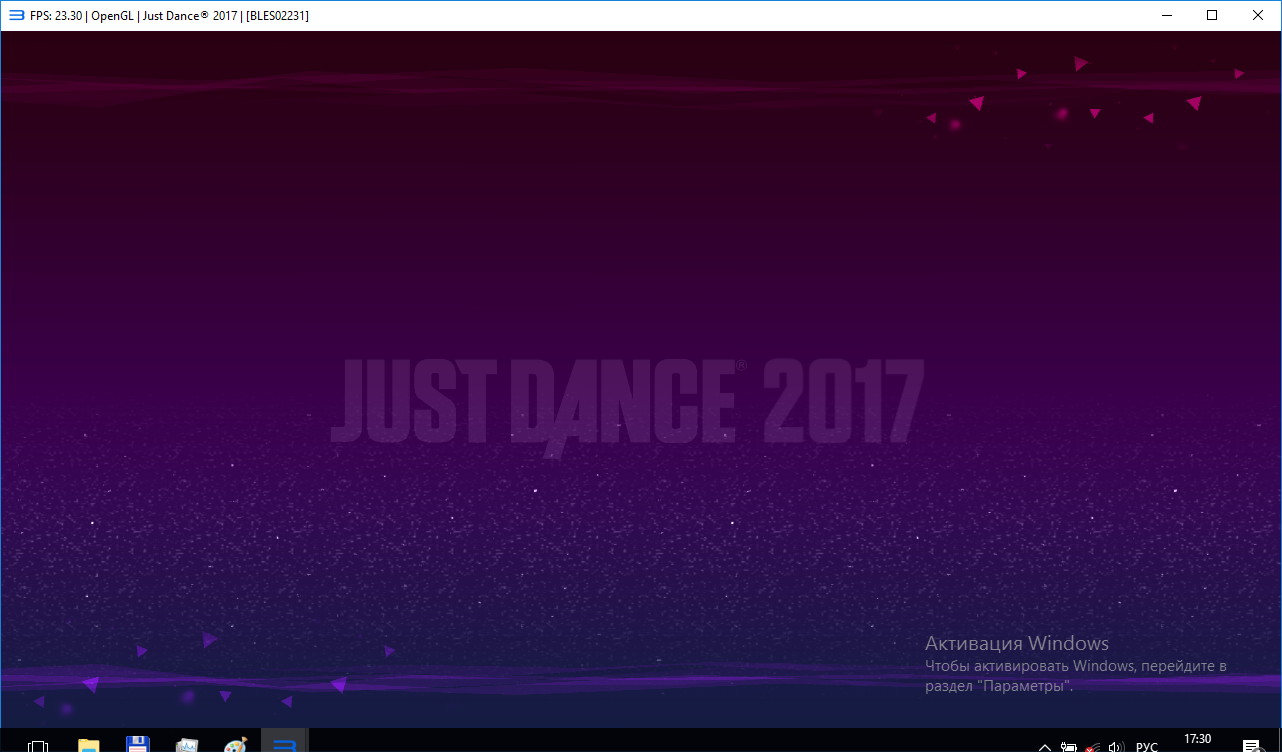Screen dimensions: 1282x752
Task: Maximize the Just Dance 2017 window
Action: [1212, 15]
